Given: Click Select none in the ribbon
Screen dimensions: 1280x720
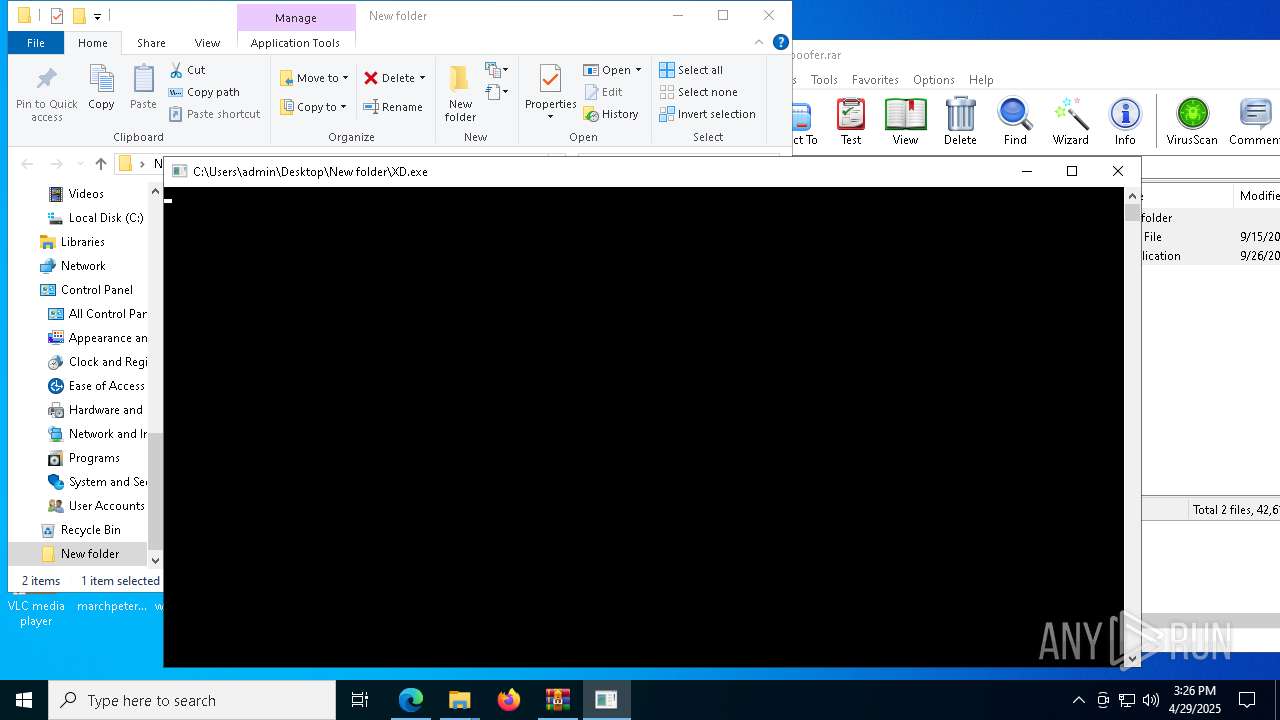Looking at the screenshot, I should (698, 92).
